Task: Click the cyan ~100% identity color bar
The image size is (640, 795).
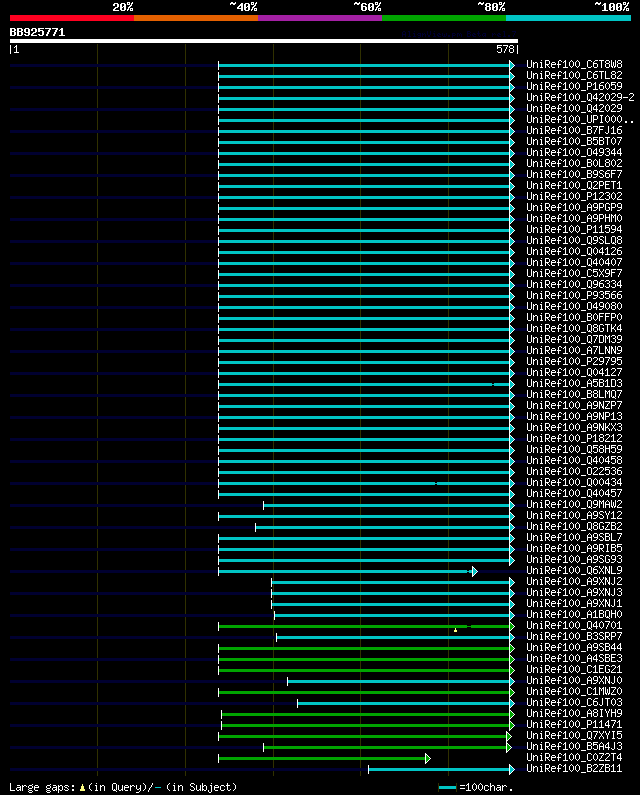Action: point(568,18)
